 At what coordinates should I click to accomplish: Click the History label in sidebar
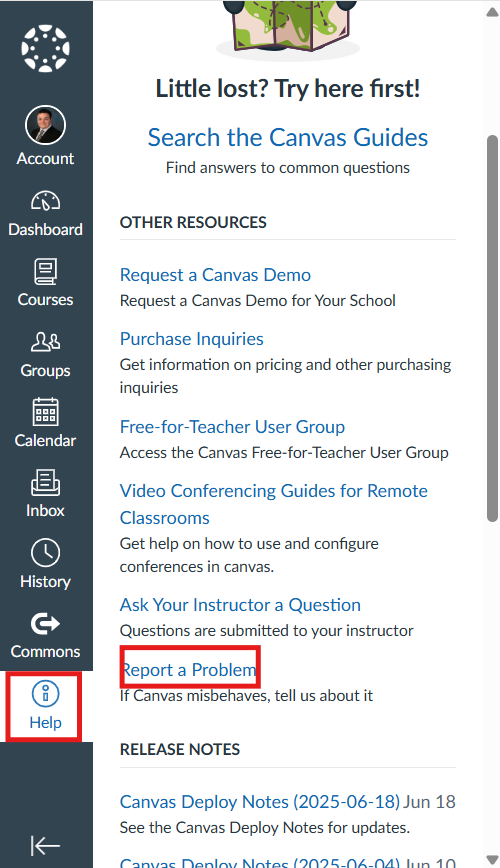tap(45, 582)
